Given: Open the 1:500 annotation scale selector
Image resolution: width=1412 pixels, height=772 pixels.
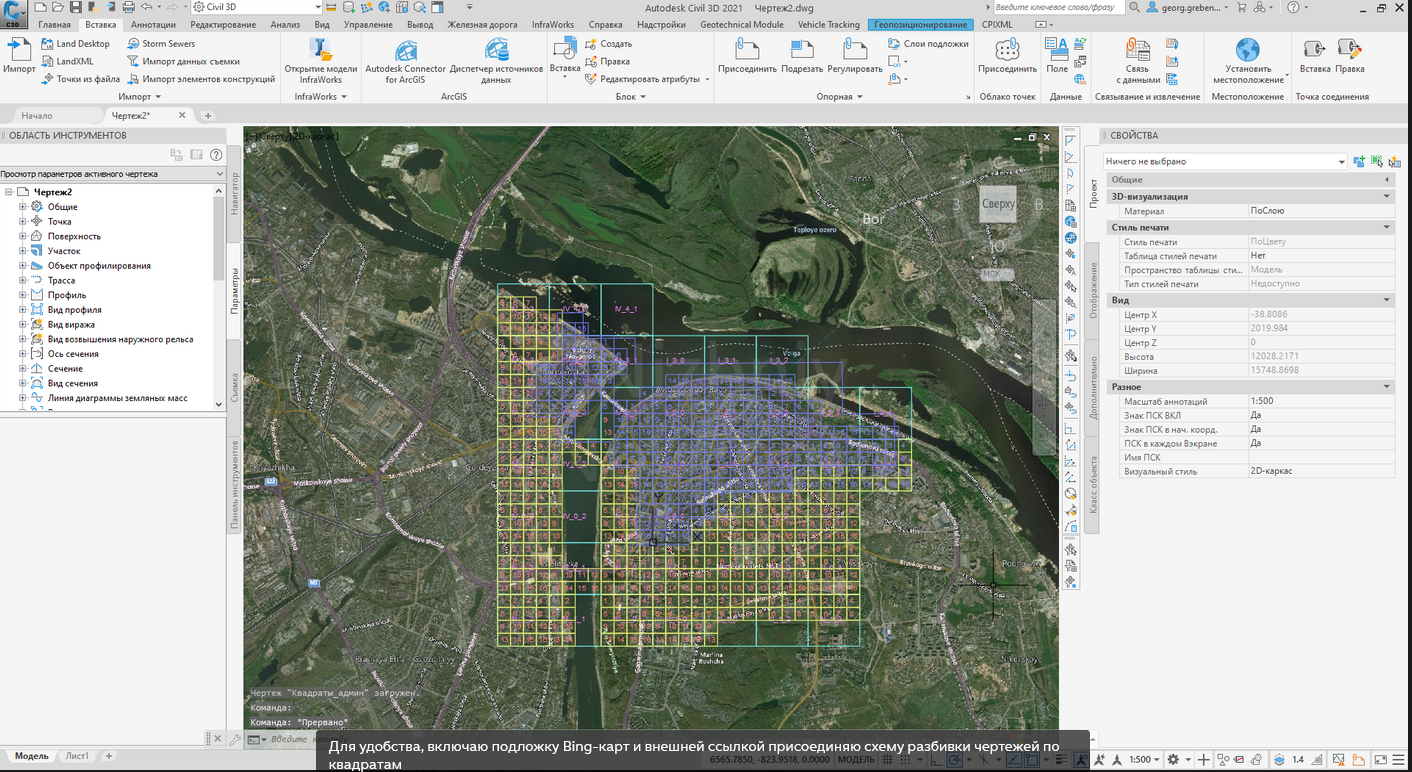Looking at the screenshot, I should [1144, 760].
